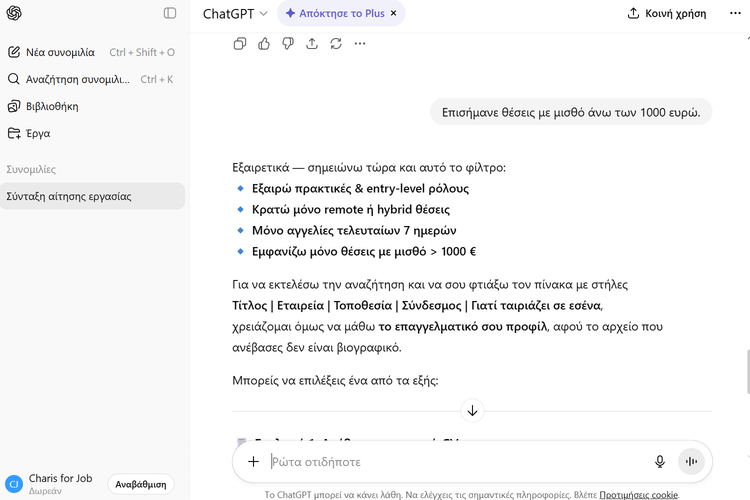Open Κοινή χρήση share button
This screenshot has width=750, height=500.
click(x=666, y=14)
